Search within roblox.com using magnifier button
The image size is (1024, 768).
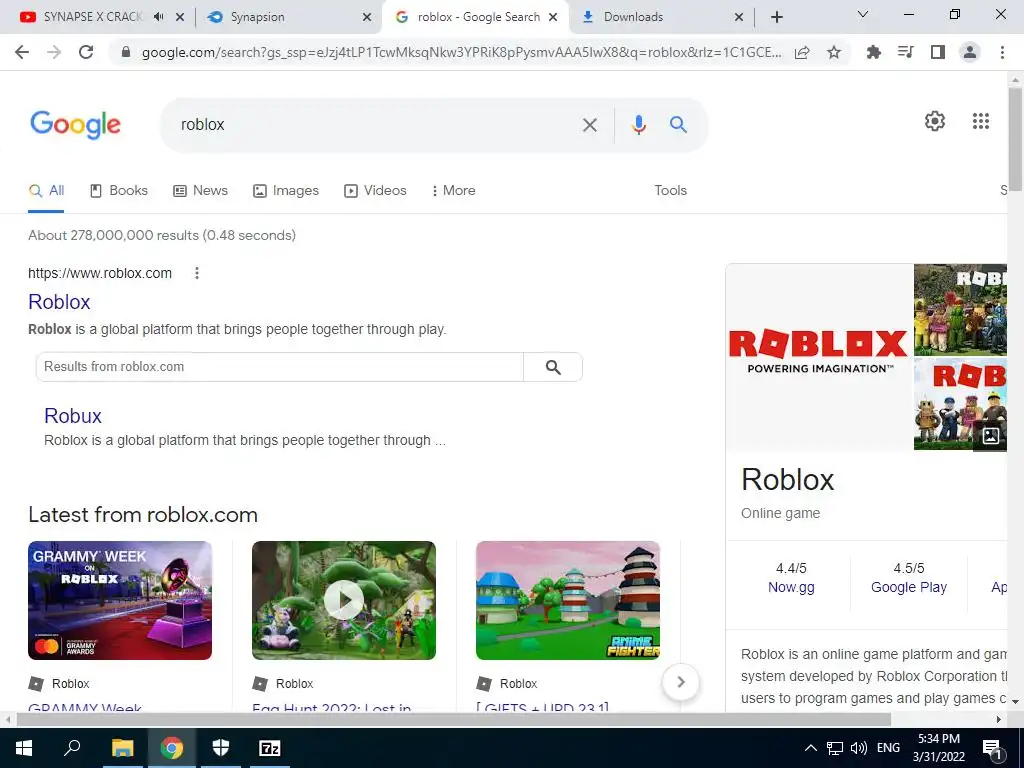click(x=553, y=367)
